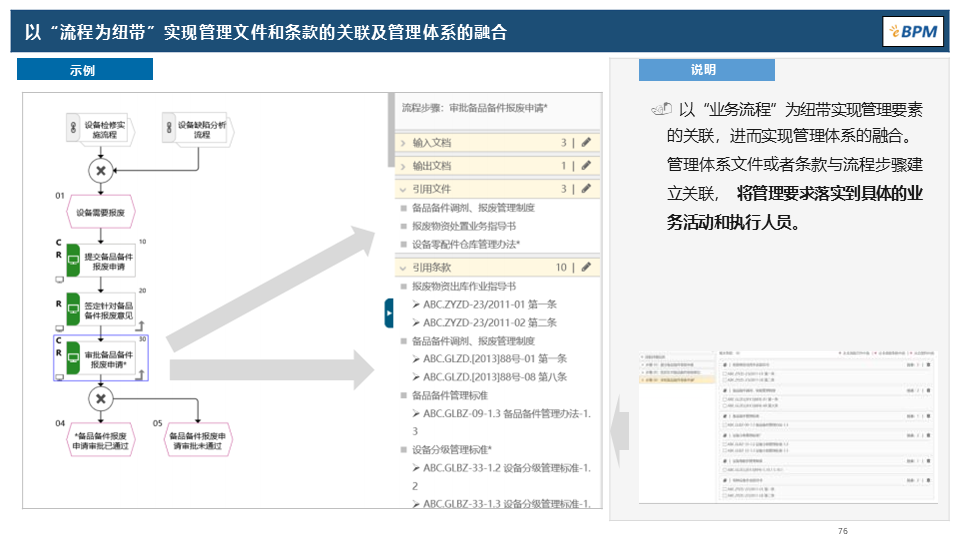Click the XOR gateway below 审批备品备件报废申请
The image size is (960, 540).
(x=101, y=399)
